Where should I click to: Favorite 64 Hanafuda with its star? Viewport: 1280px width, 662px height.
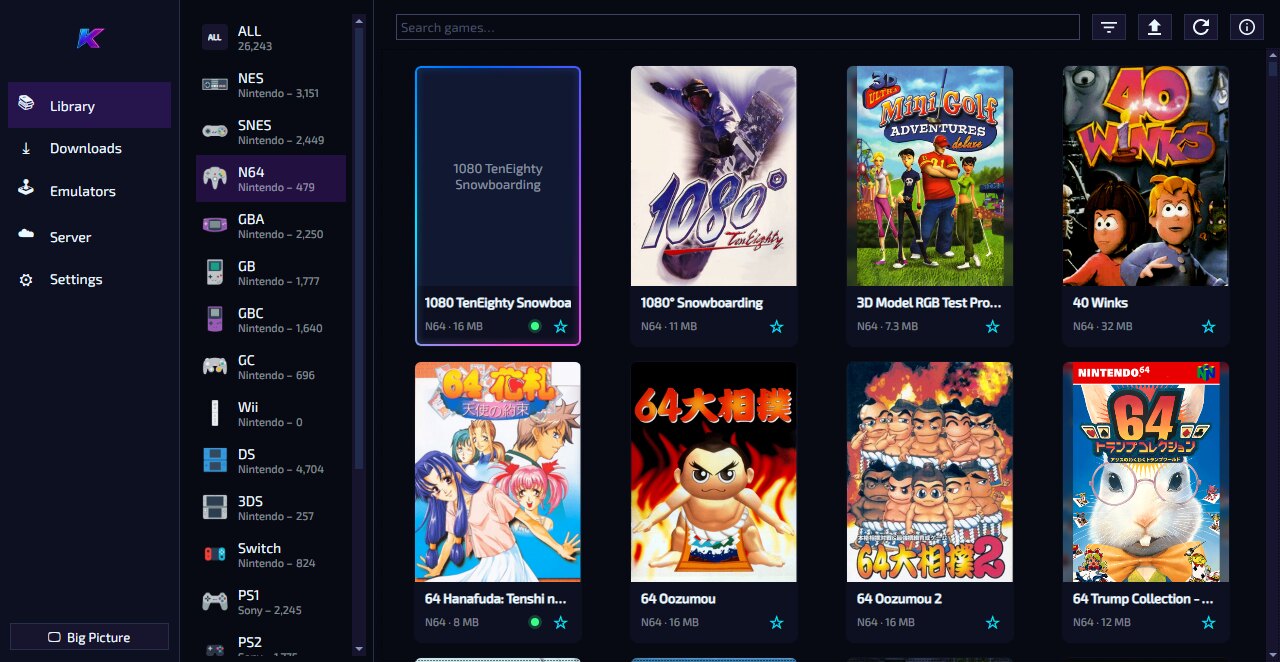(560, 622)
